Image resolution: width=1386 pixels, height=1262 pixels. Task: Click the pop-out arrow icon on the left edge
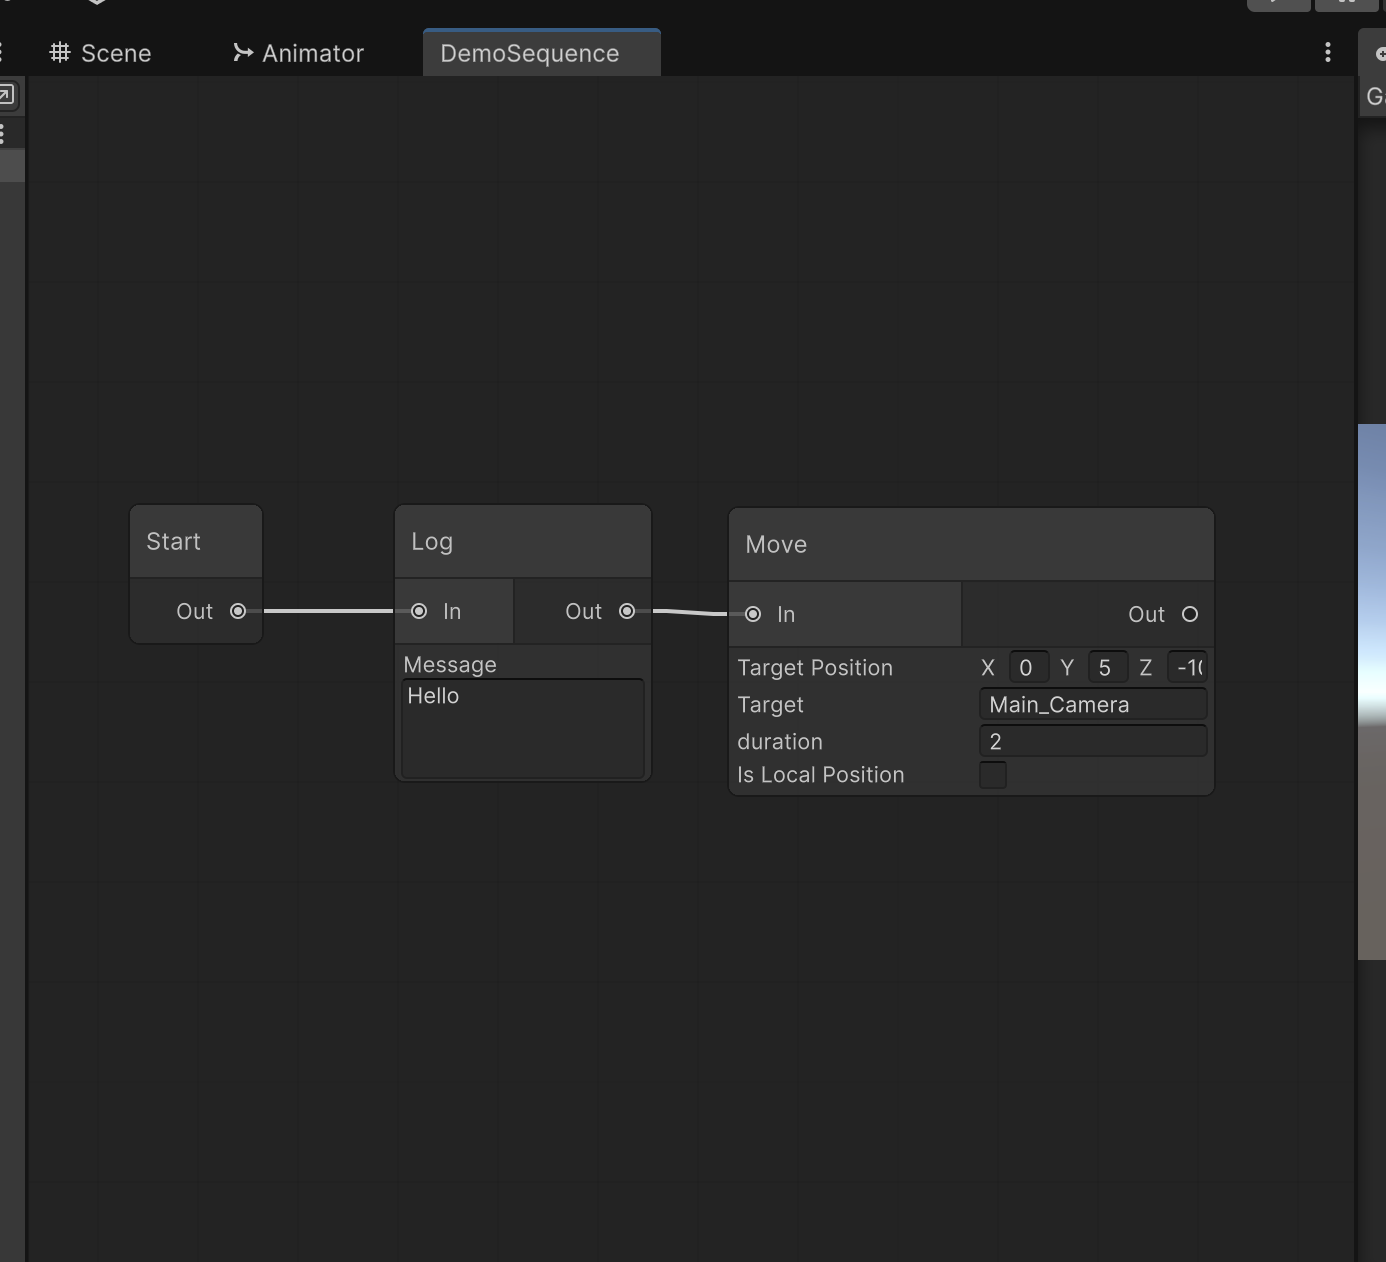pos(9,94)
